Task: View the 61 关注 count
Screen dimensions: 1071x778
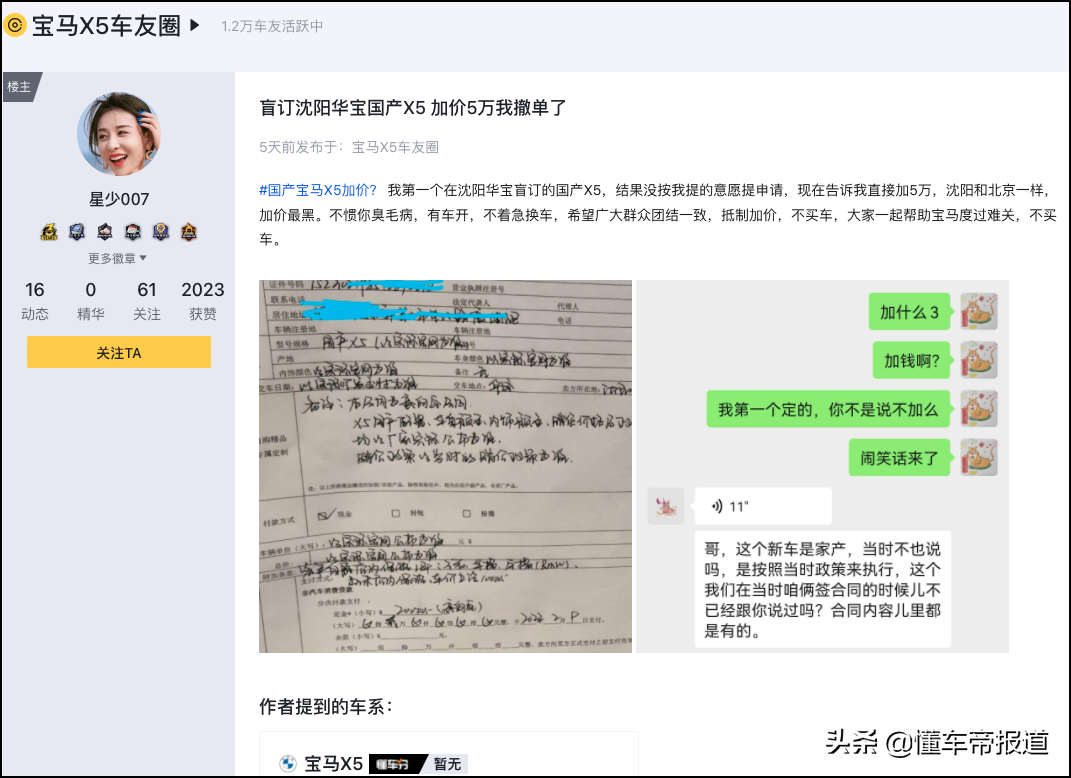Action: tap(147, 301)
